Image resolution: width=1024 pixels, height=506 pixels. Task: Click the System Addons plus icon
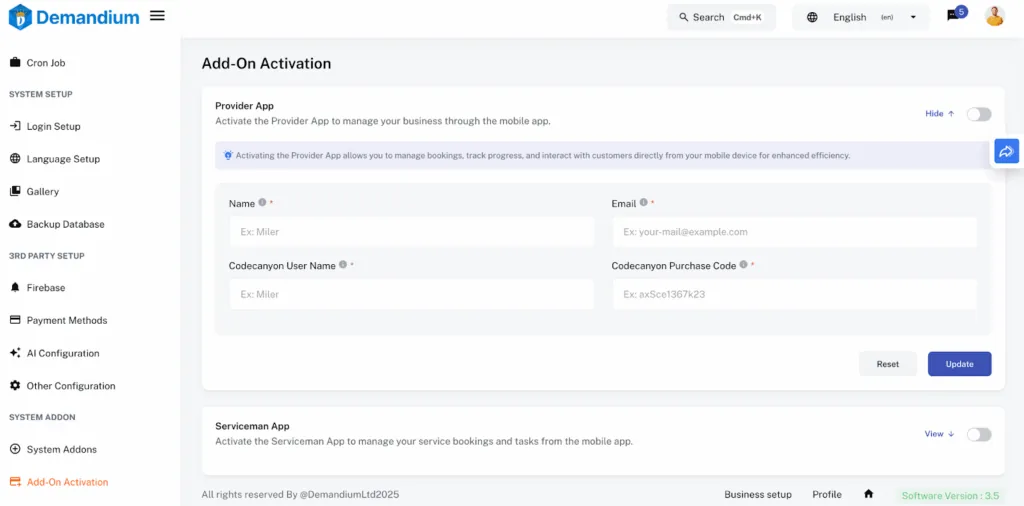[15, 449]
